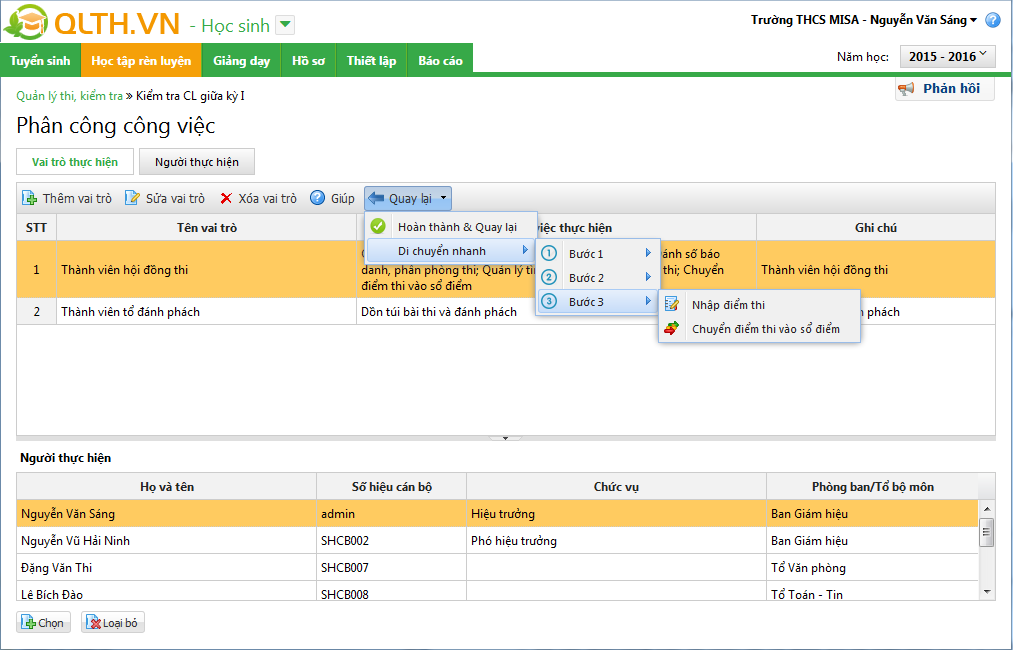Screen dimensions: 1013x650
Task: Click the Phản hồi feedback button
Action: click(944, 89)
